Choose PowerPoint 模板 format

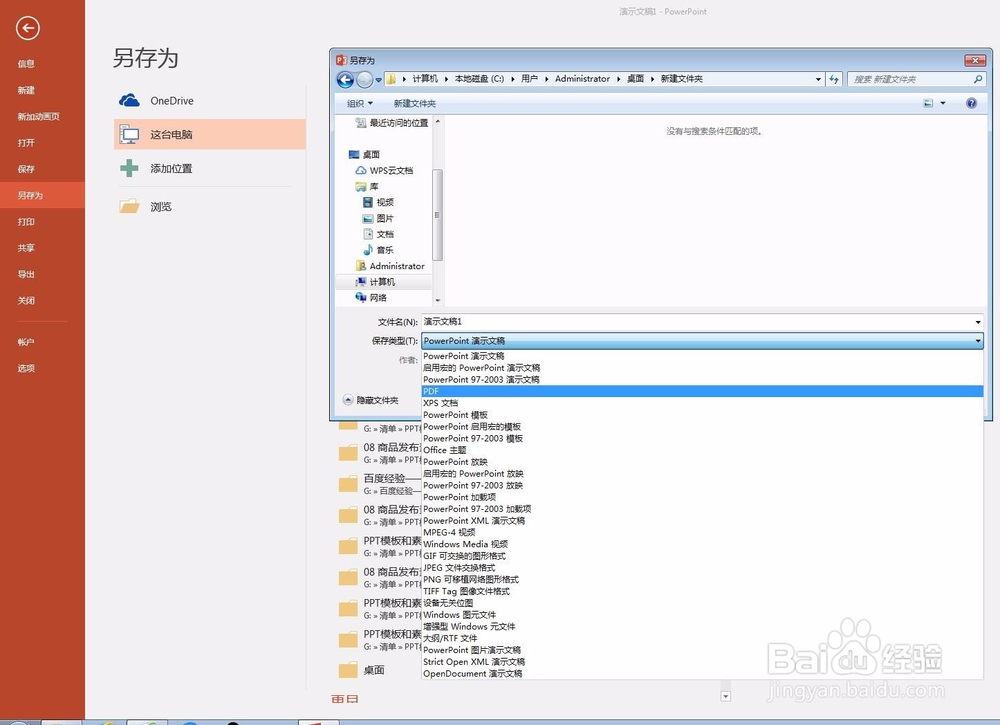(x=702, y=414)
